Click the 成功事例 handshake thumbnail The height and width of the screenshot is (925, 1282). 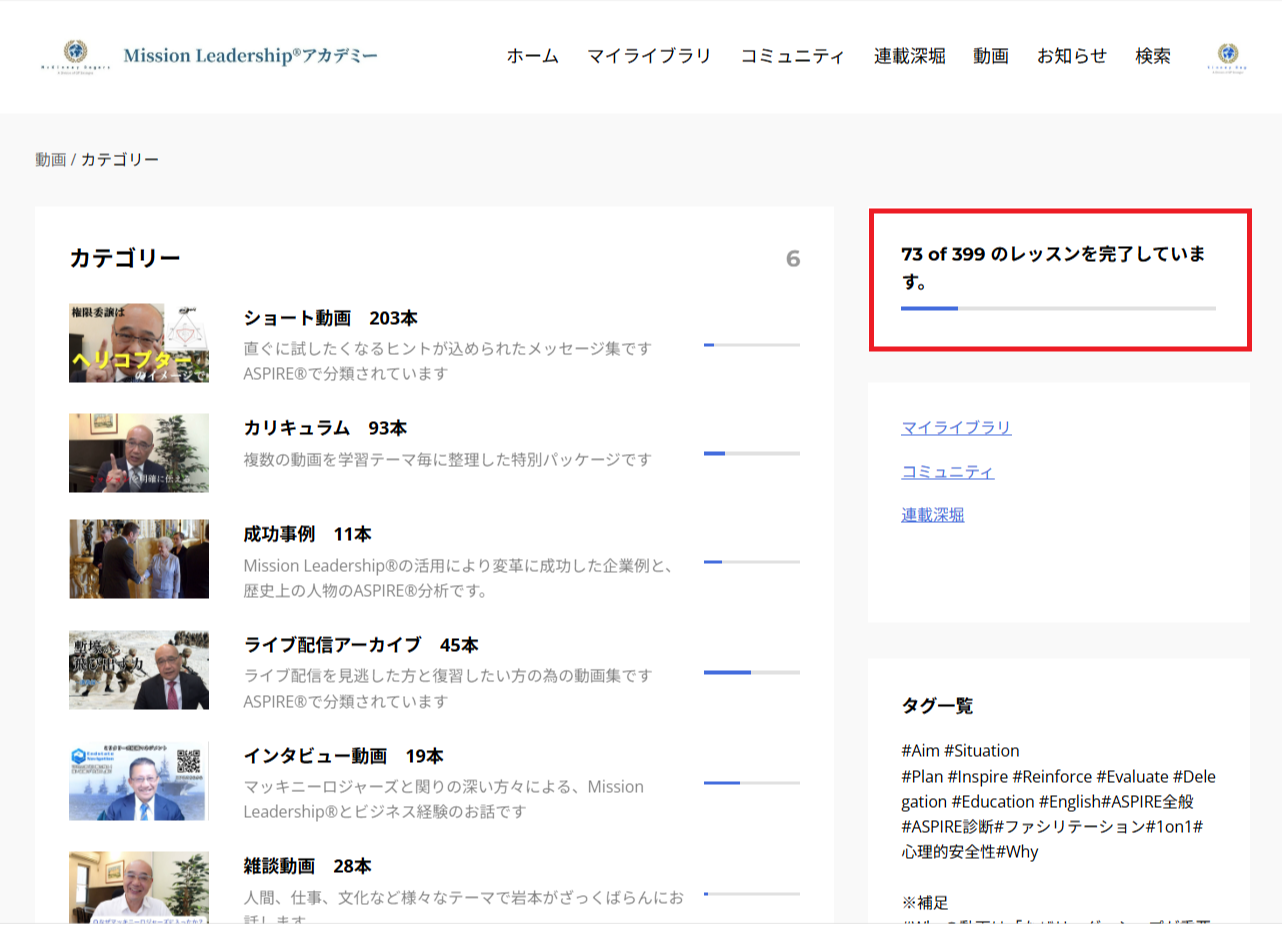139,559
